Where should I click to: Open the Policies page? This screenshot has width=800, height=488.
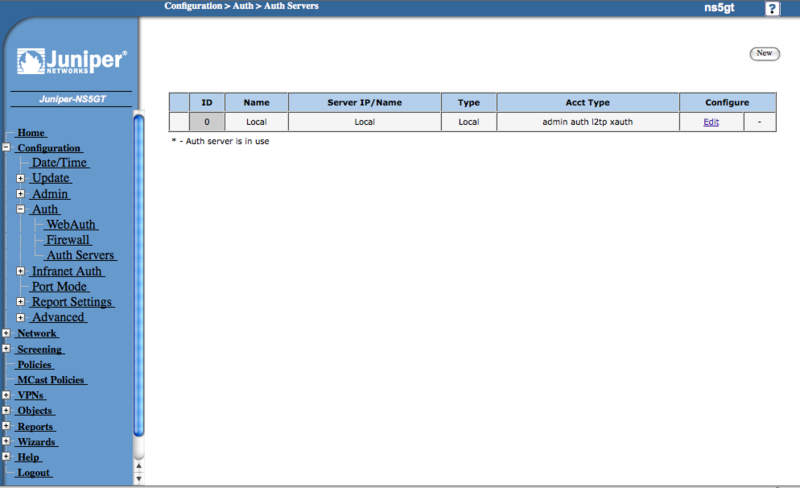(34, 364)
